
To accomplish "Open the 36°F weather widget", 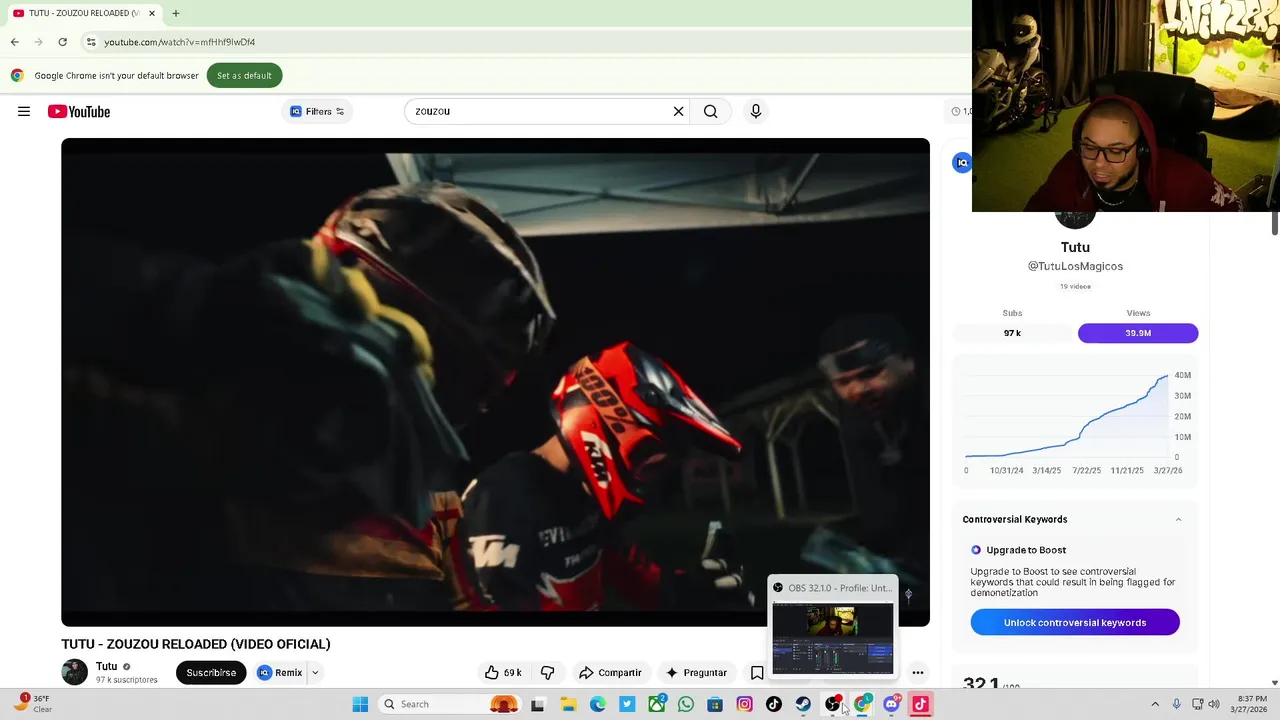I will coord(30,704).
